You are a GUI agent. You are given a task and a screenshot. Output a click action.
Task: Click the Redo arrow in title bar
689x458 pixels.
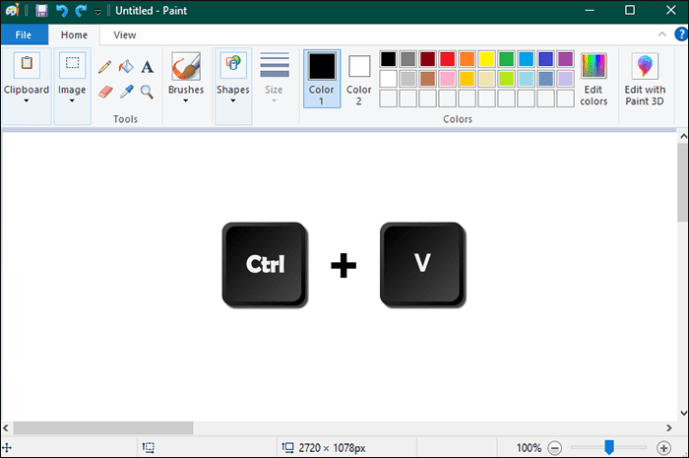click(80, 10)
